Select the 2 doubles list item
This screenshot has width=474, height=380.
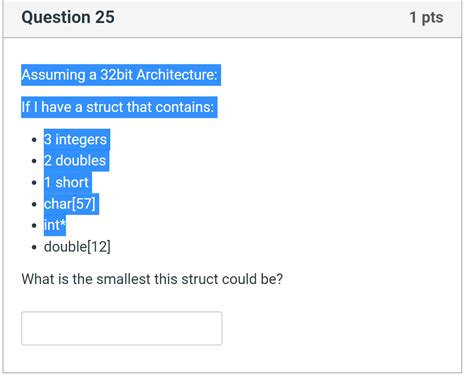75,161
